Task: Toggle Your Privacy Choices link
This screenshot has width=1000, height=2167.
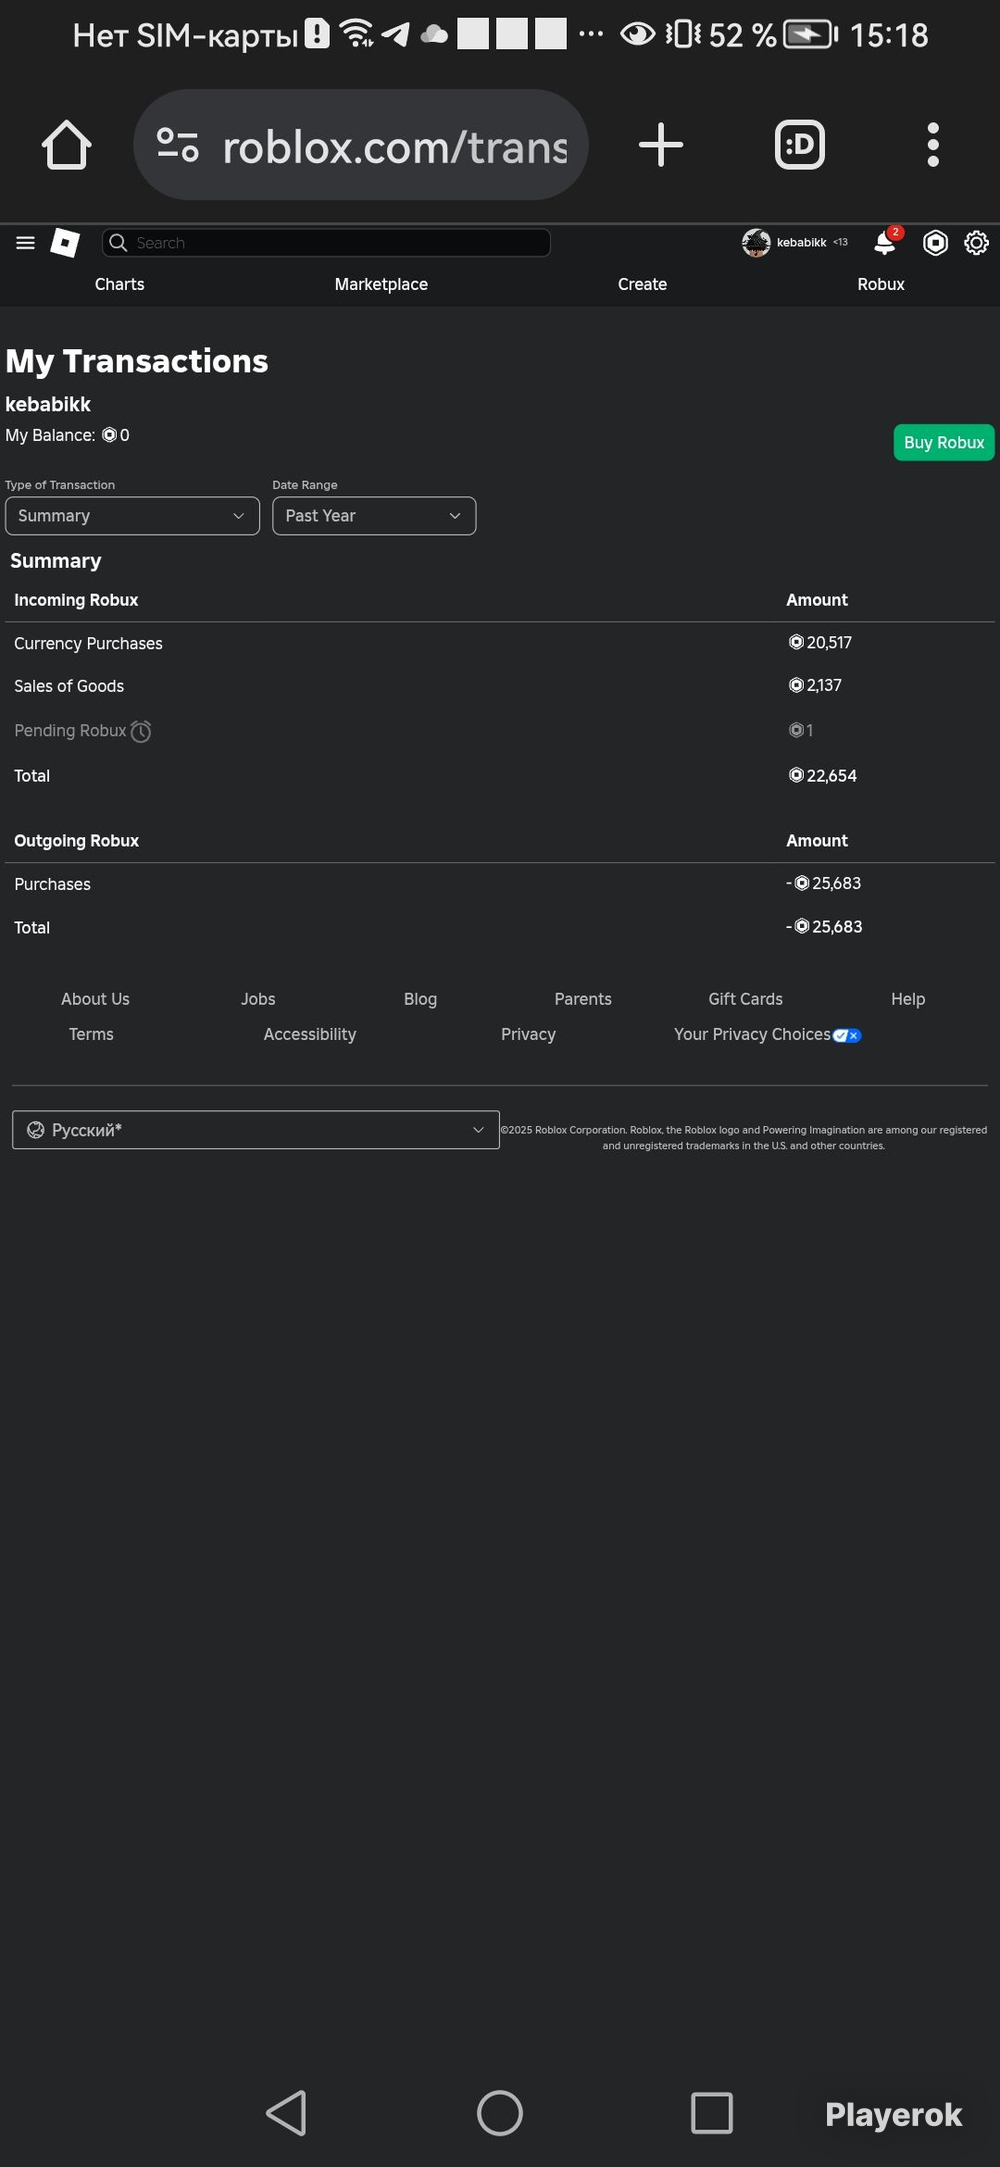Action: point(767,1035)
